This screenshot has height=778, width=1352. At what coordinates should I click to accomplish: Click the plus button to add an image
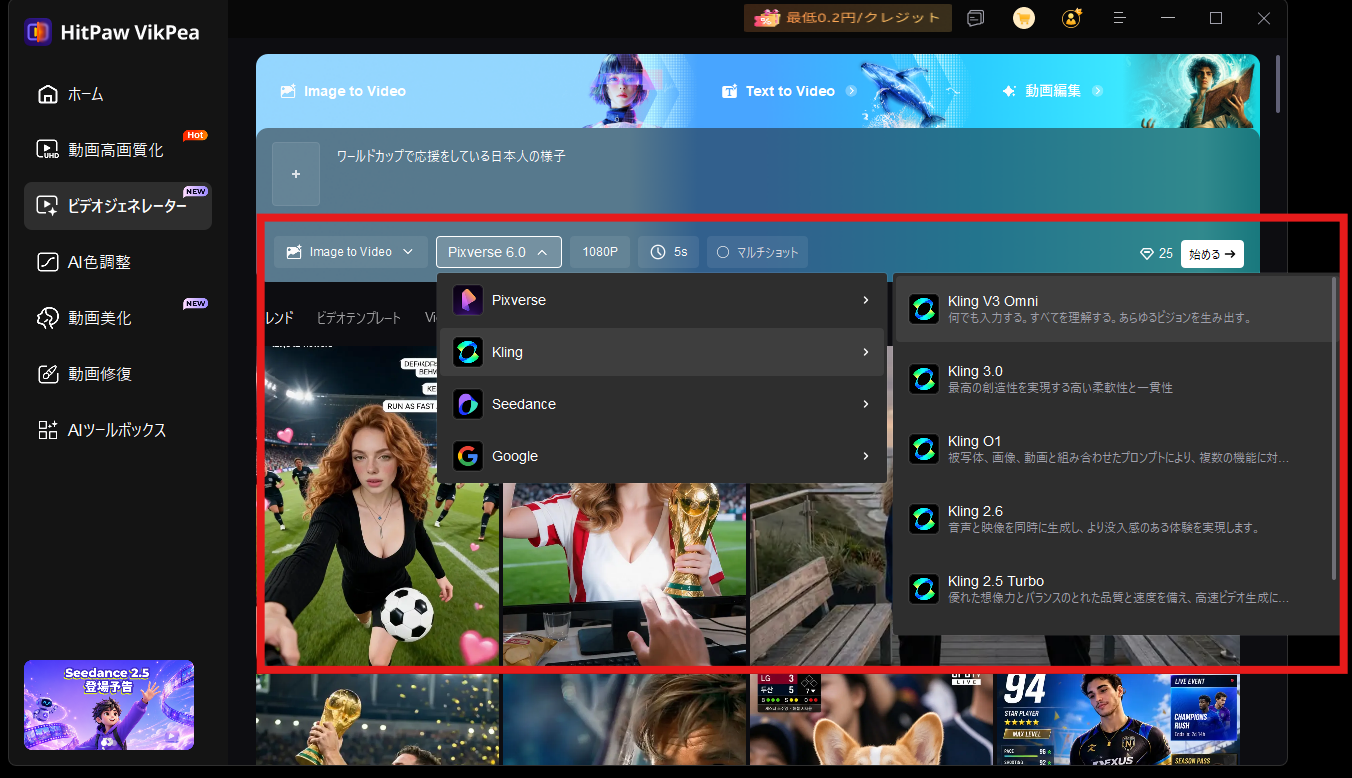coord(296,174)
